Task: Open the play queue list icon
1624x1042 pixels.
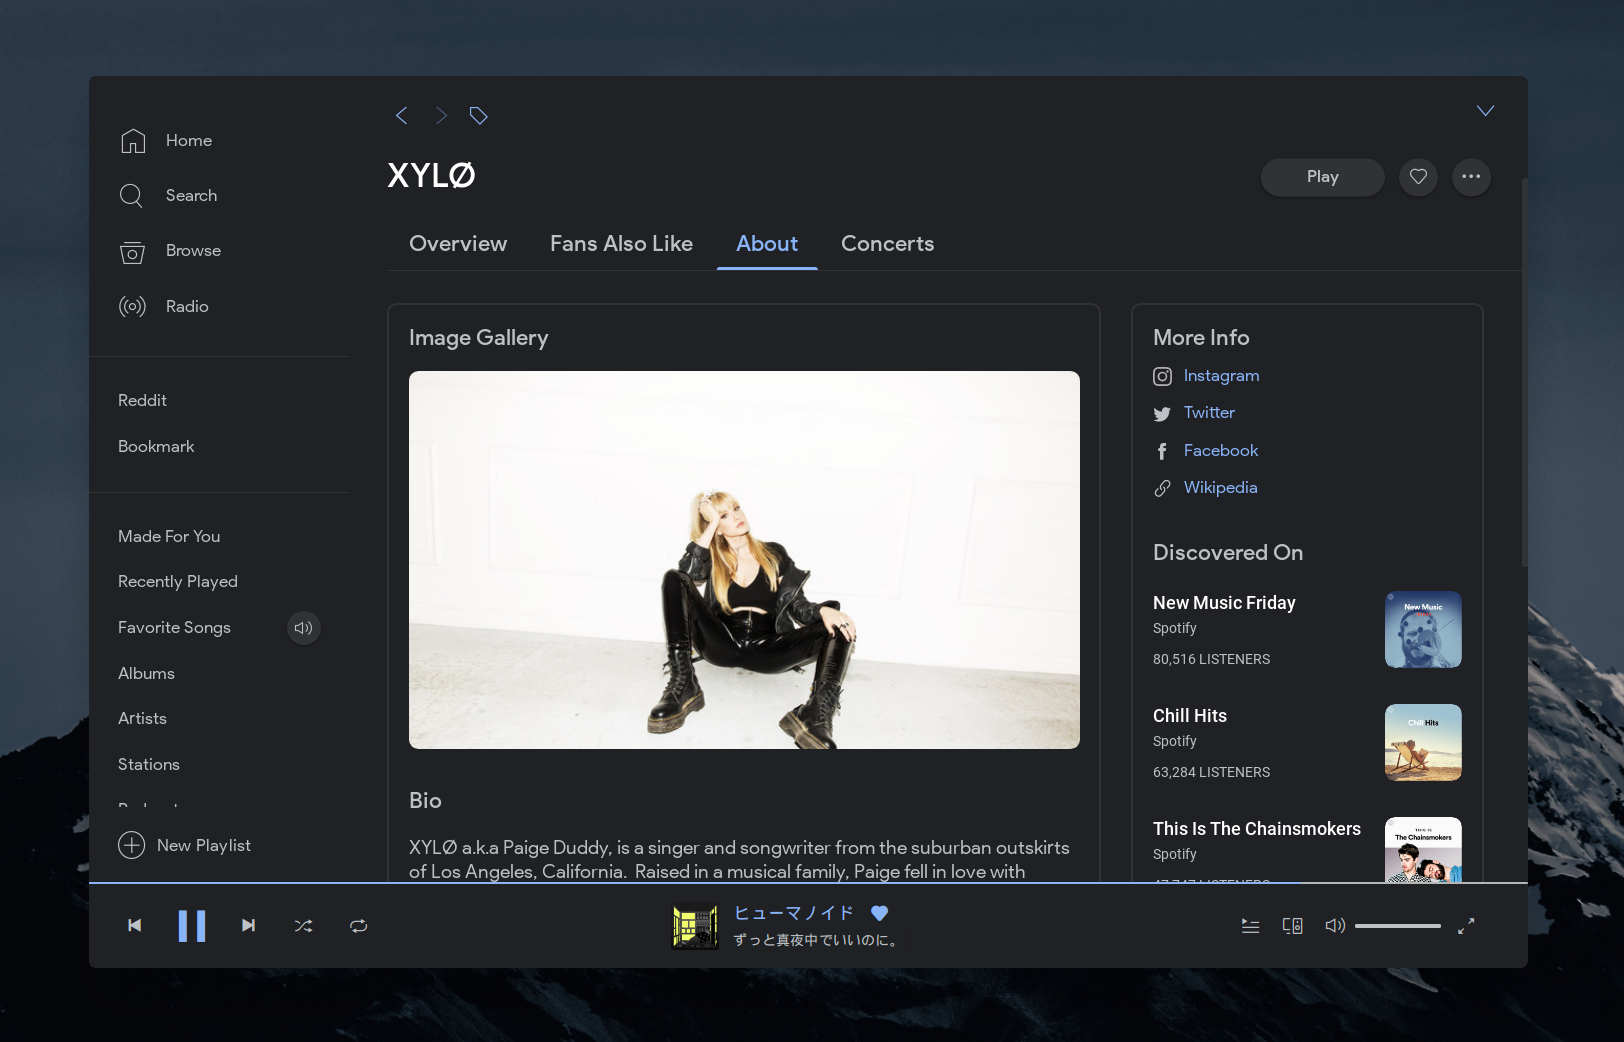Action: [x=1250, y=926]
